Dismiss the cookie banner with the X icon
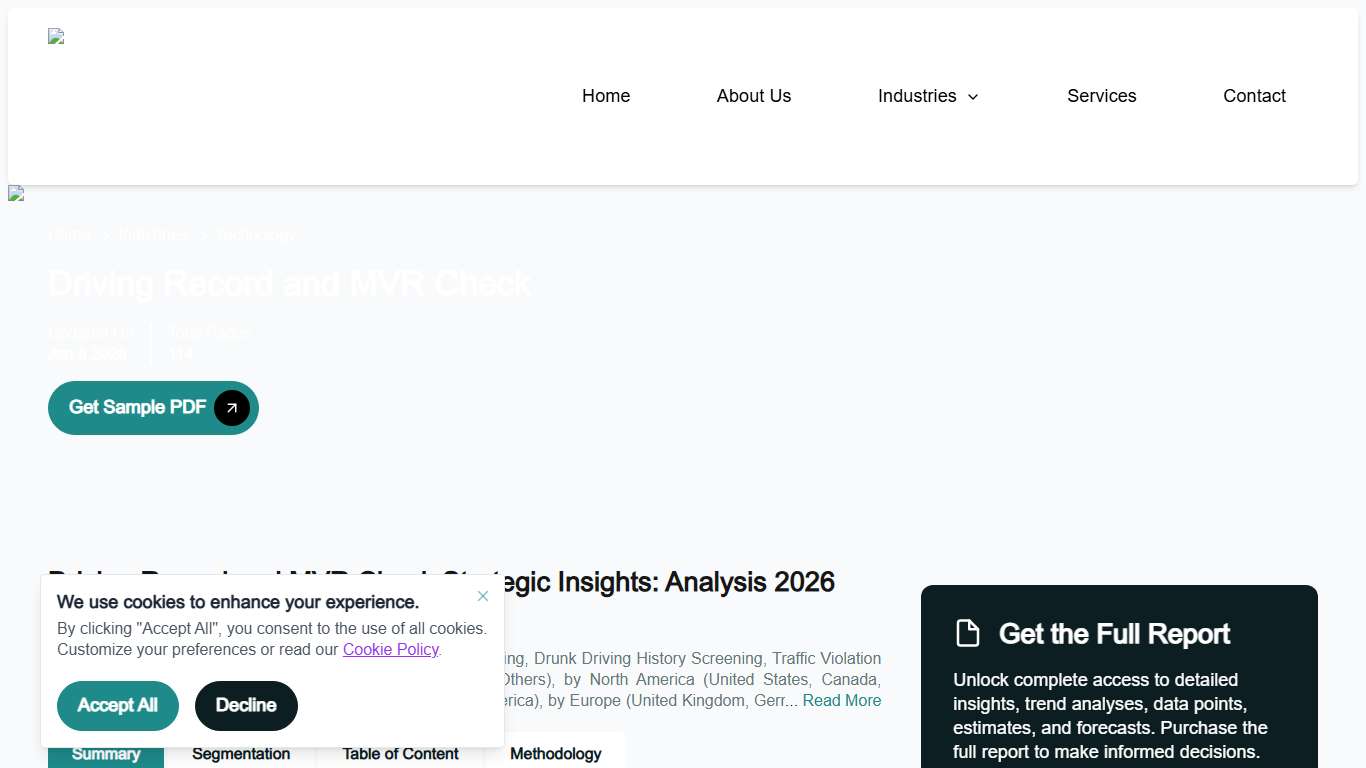The height and width of the screenshot is (768, 1366). click(x=483, y=596)
